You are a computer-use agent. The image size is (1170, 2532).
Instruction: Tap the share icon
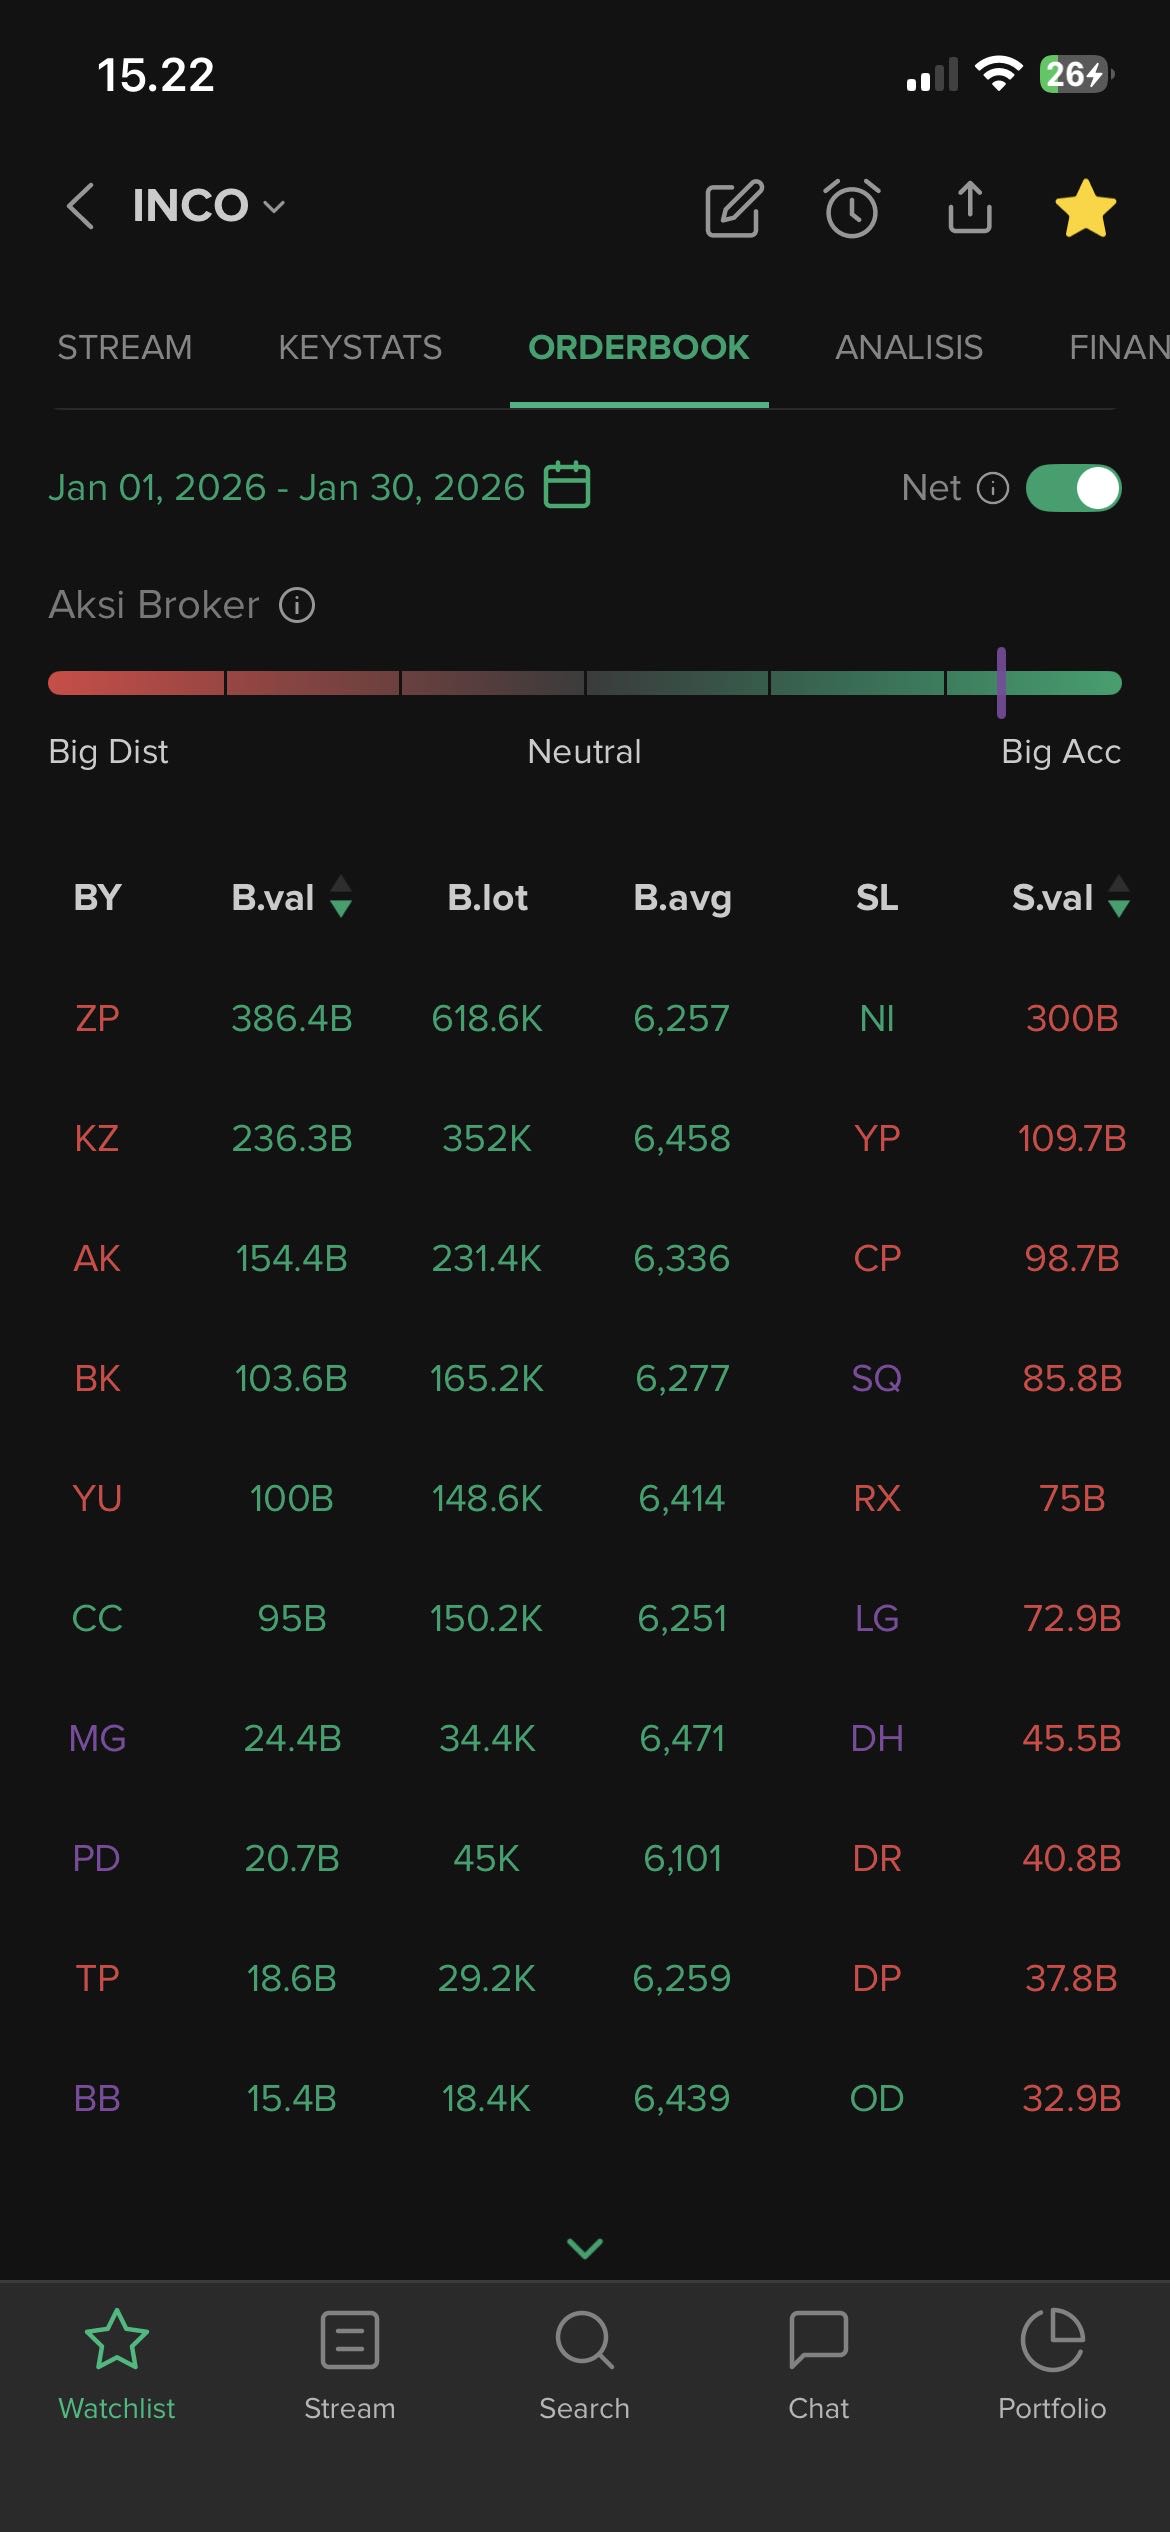(x=969, y=207)
